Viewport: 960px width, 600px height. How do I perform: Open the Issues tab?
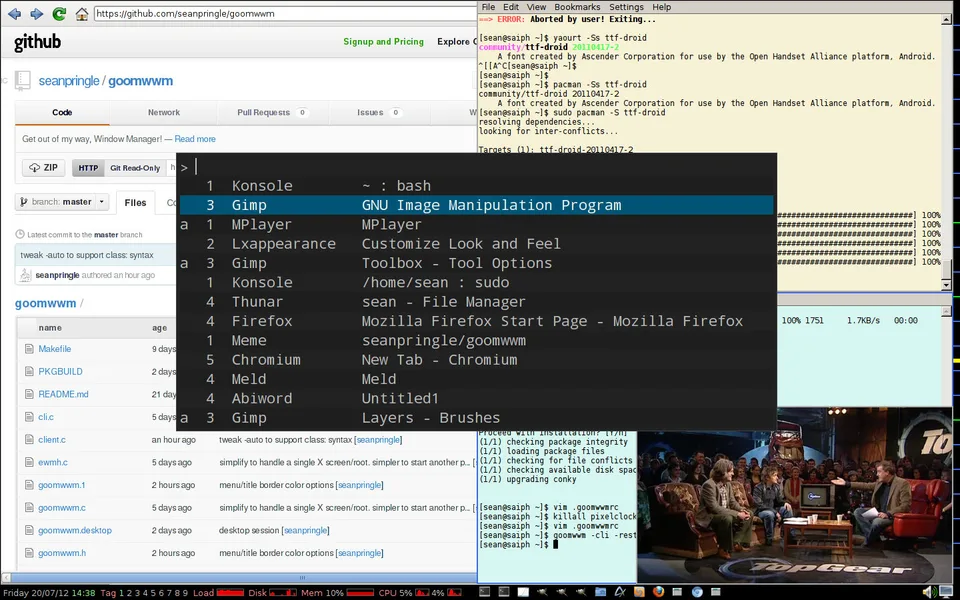point(379,113)
